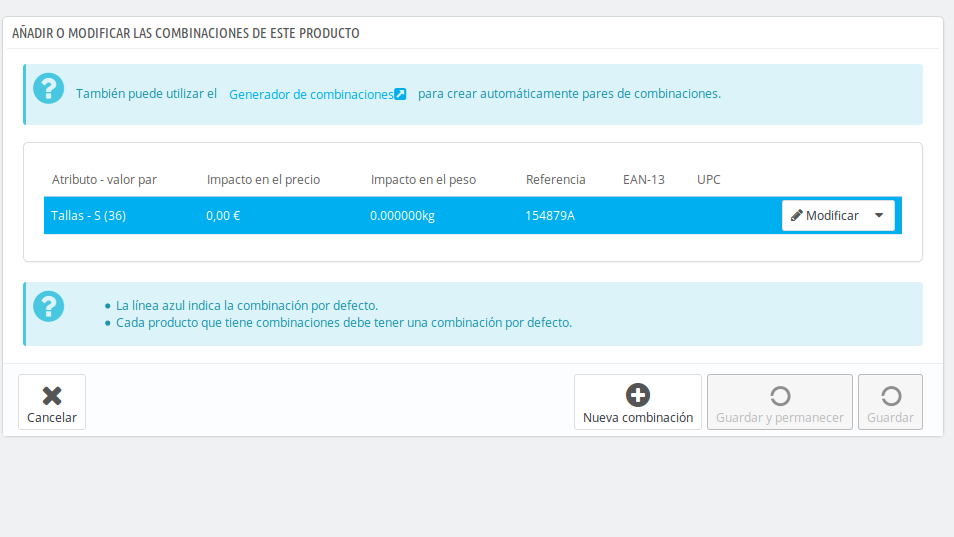Select the Tallas - S (36) cell

(89, 215)
